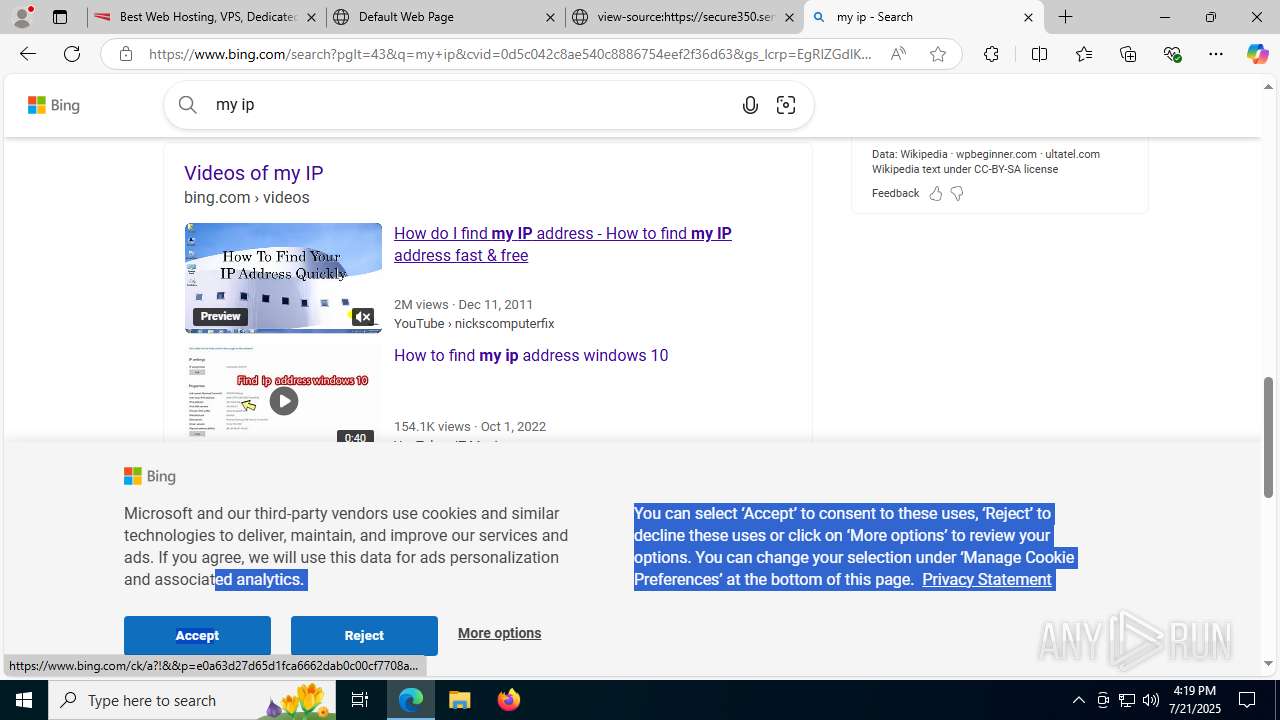Switch to view-source tab
This screenshot has height=720, width=1280.
pos(685,17)
